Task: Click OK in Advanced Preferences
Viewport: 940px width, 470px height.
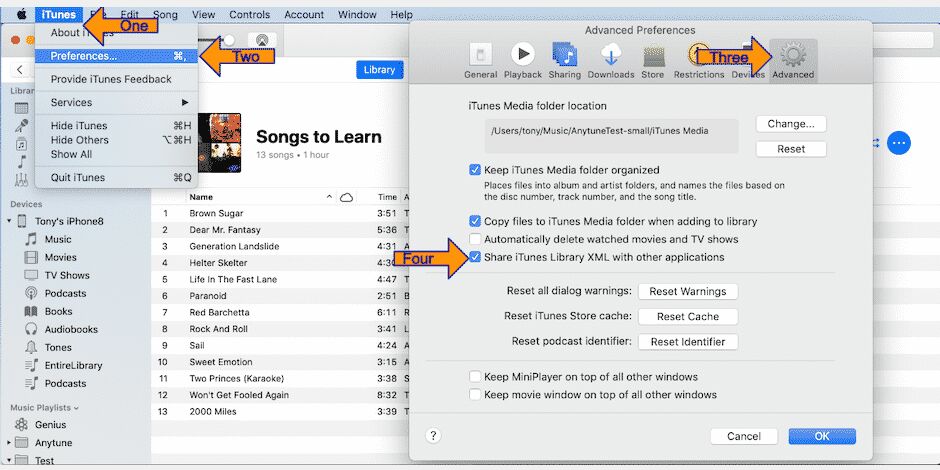Action: pyautogui.click(x=822, y=436)
